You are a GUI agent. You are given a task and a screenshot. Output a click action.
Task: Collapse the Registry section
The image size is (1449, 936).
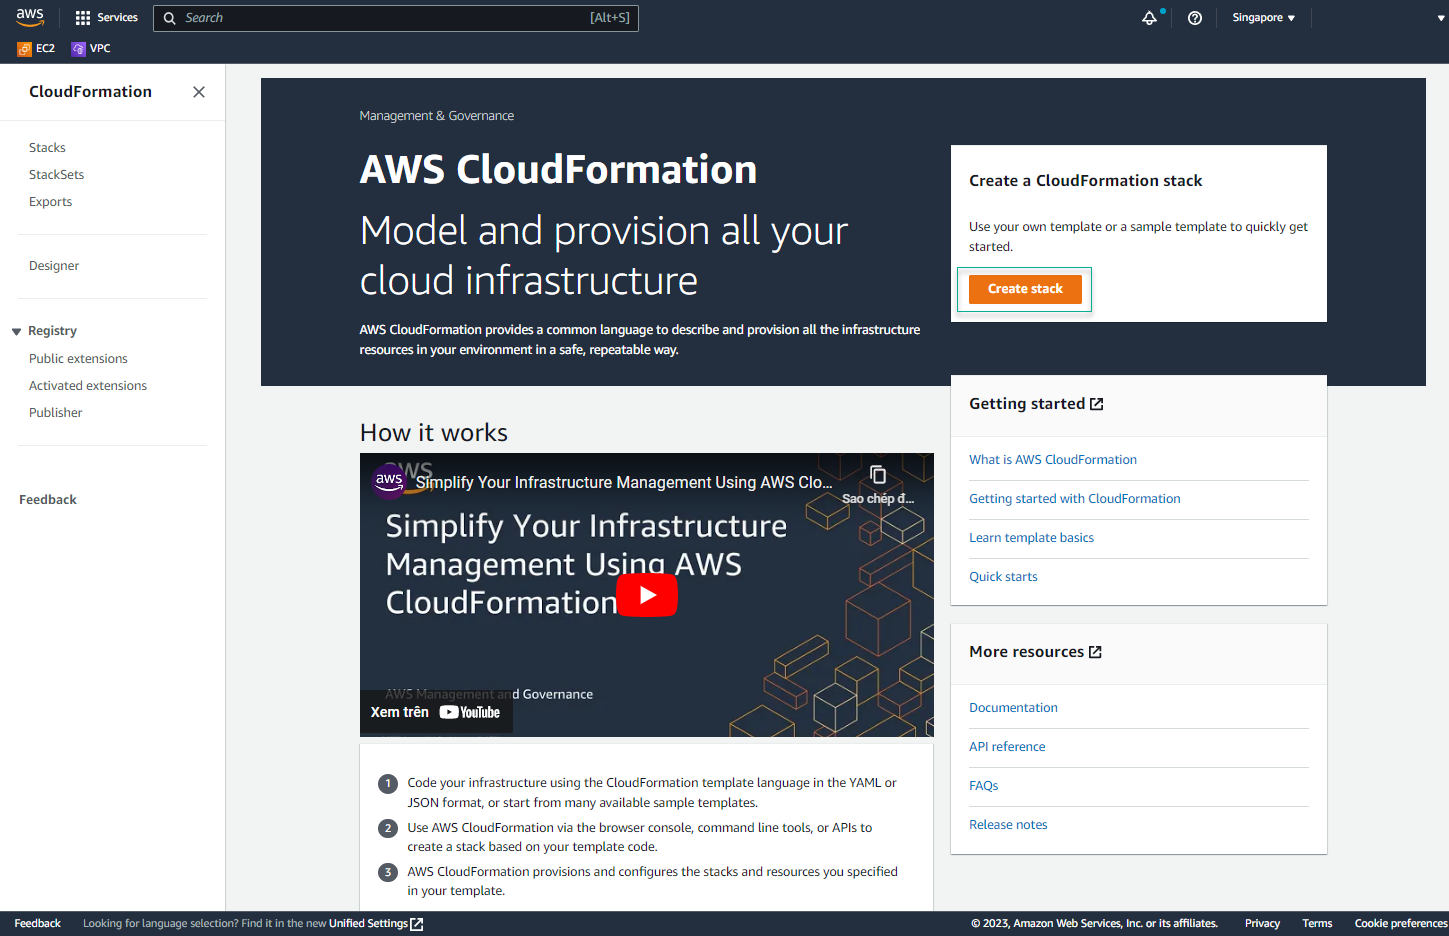[x=16, y=331]
